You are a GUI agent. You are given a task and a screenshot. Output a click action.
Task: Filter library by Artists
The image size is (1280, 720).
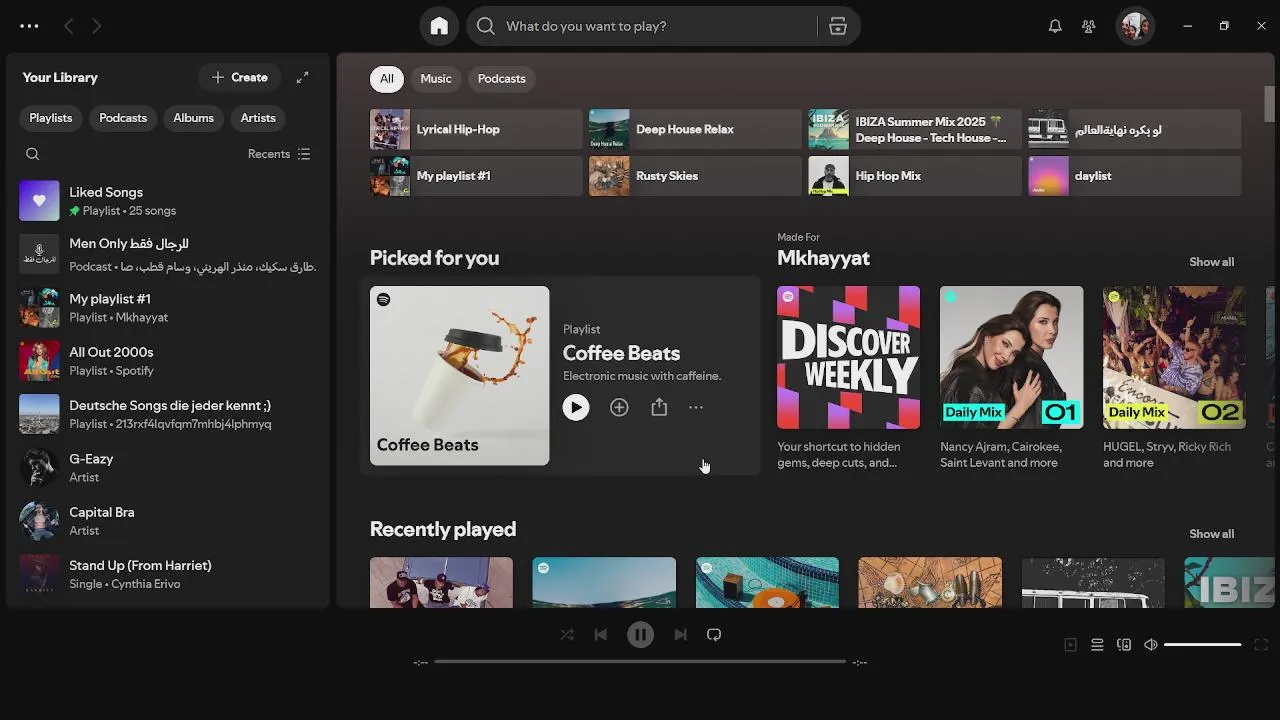point(258,118)
